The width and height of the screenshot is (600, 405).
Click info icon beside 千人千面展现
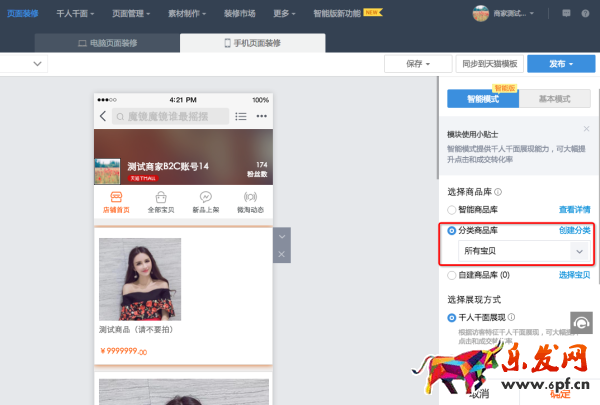tap(511, 317)
